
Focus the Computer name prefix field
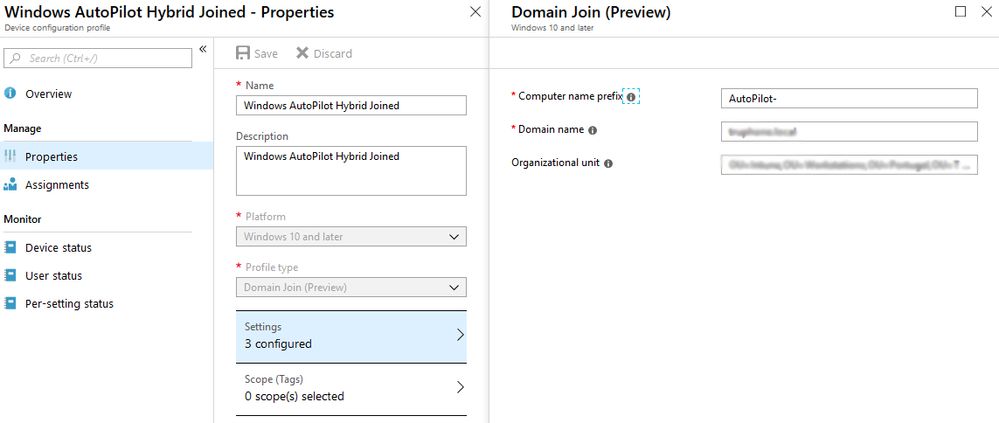pyautogui.click(x=848, y=98)
